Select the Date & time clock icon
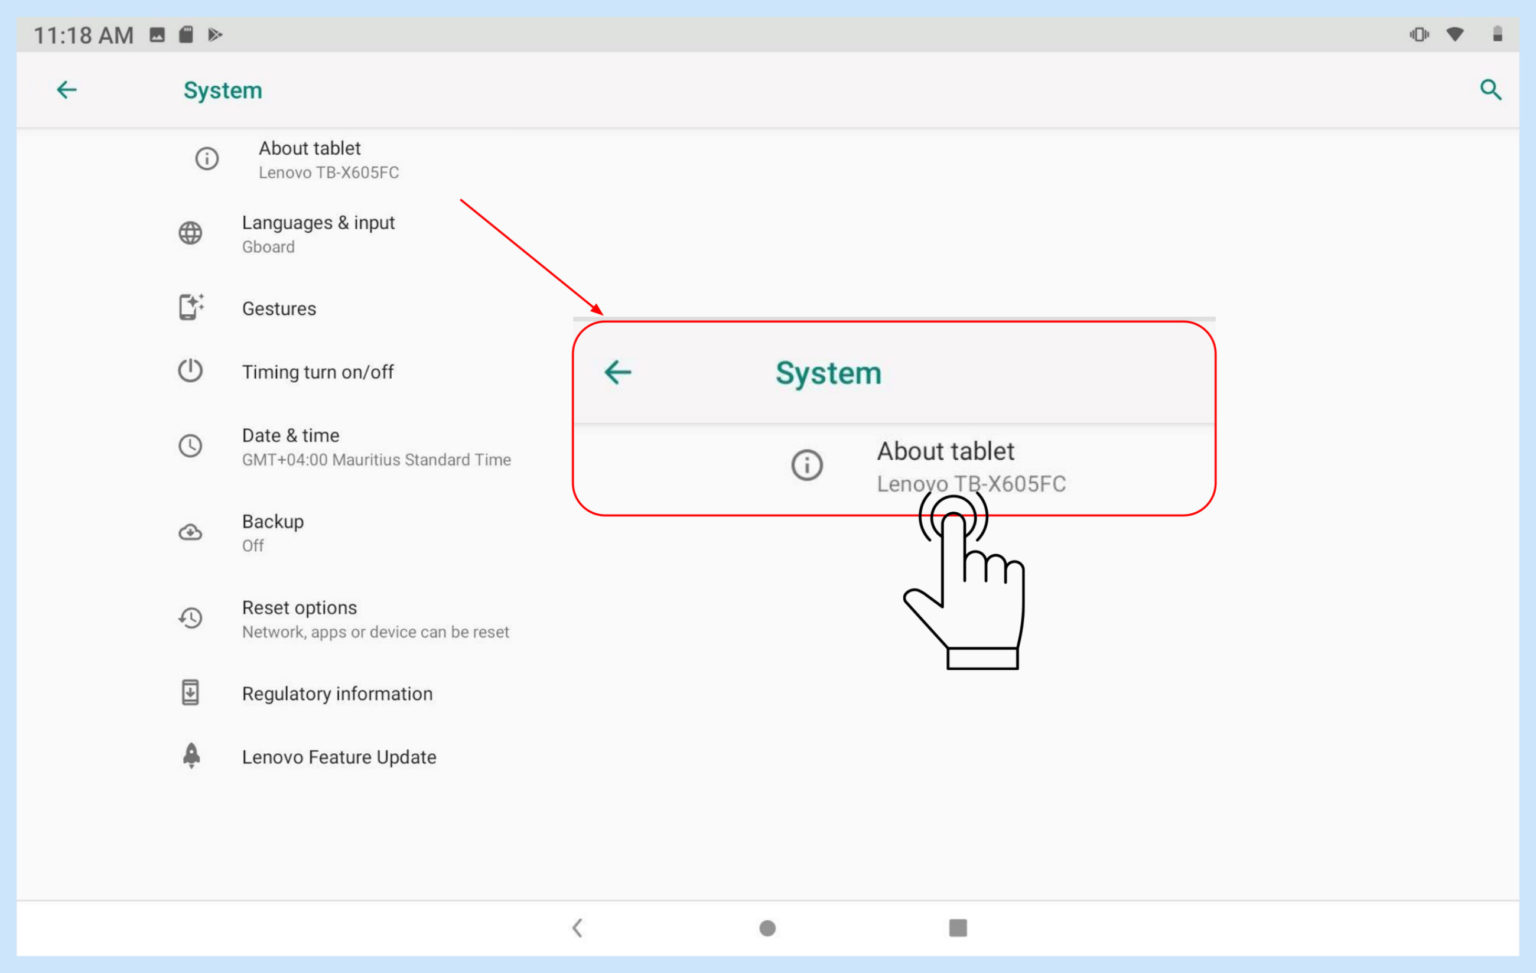 191,446
